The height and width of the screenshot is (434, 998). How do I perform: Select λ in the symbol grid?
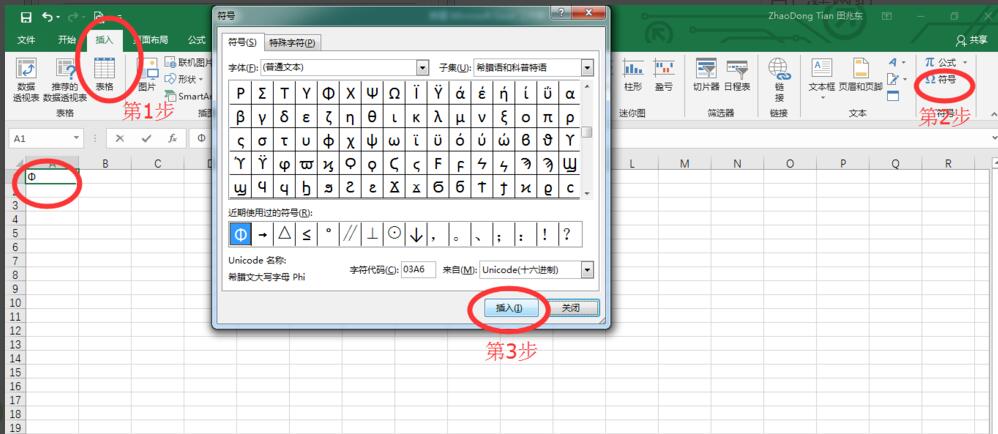pos(438,117)
